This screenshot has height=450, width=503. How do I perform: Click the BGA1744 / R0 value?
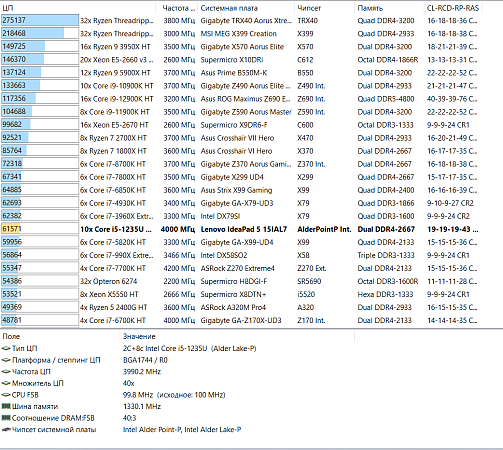coord(145,360)
